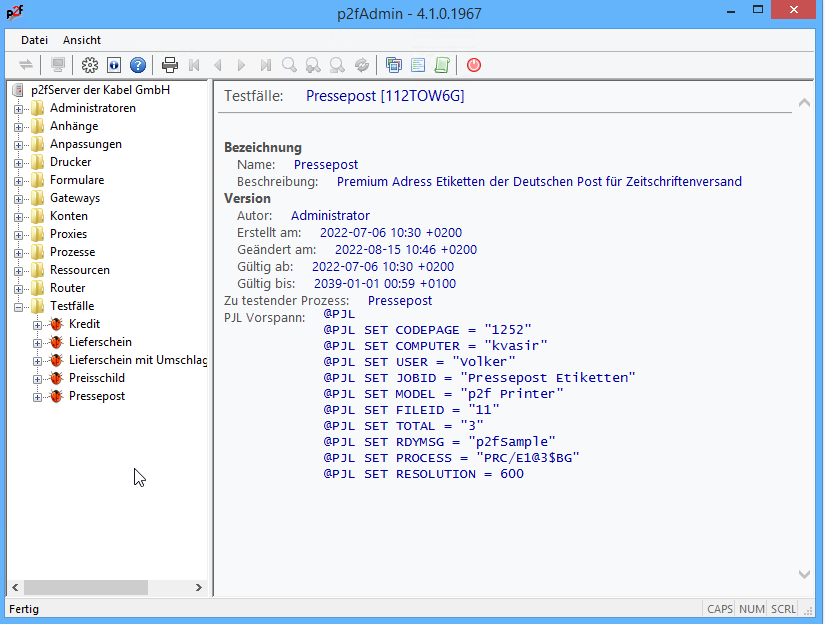The width and height of the screenshot is (825, 624).
Task: Click NUM indicator in the status bar
Action: click(x=752, y=609)
